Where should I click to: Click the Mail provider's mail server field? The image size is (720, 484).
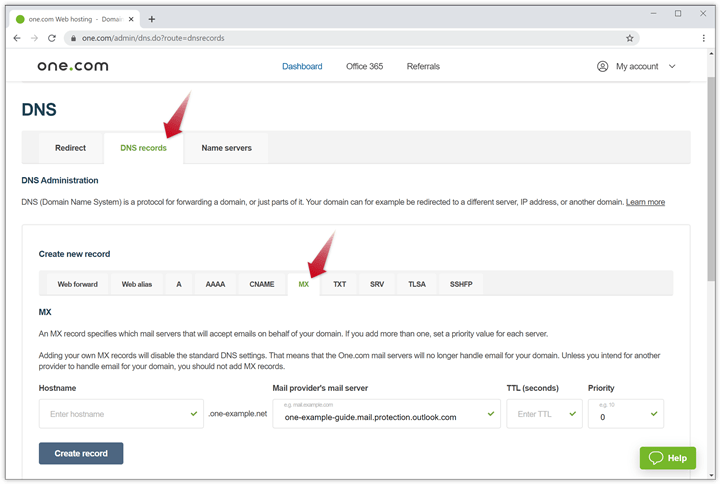coord(386,414)
